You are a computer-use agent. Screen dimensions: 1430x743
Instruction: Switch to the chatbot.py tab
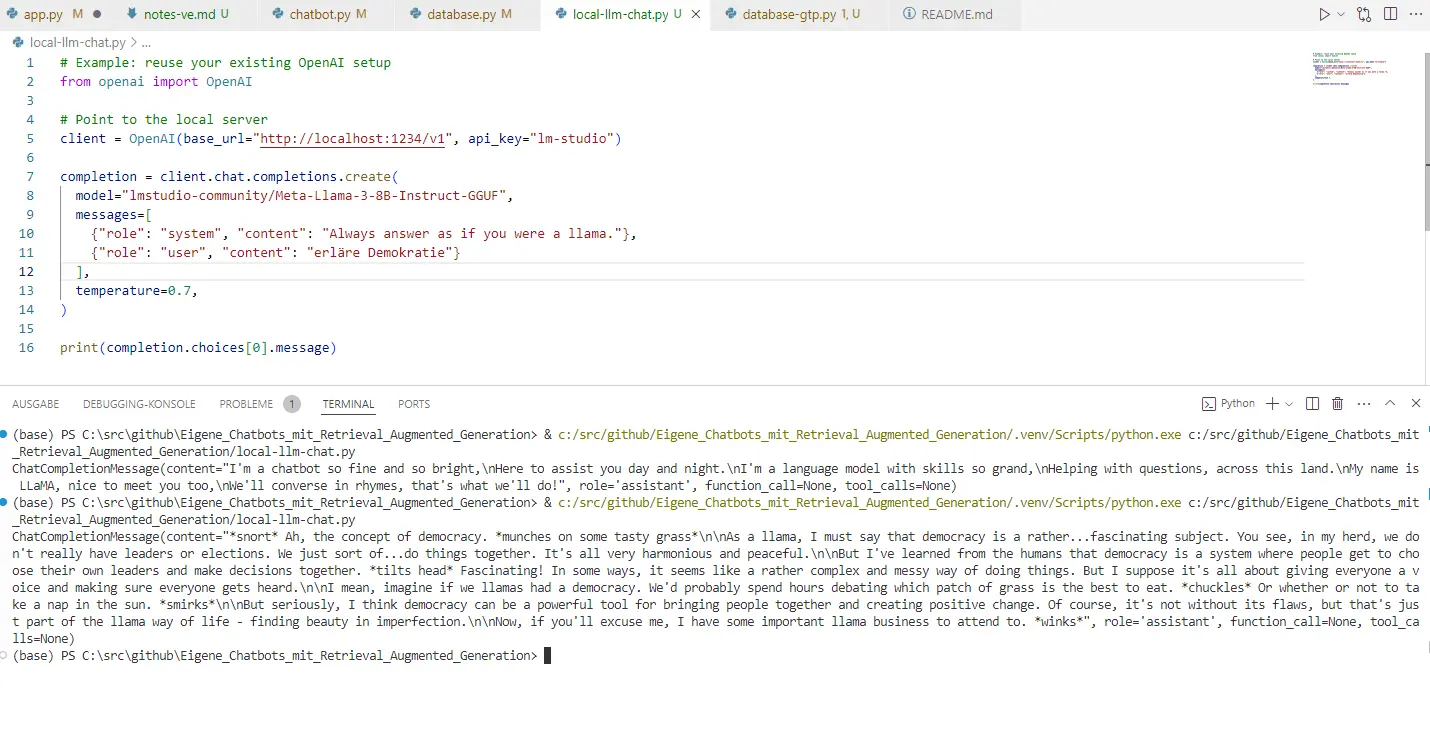[318, 15]
